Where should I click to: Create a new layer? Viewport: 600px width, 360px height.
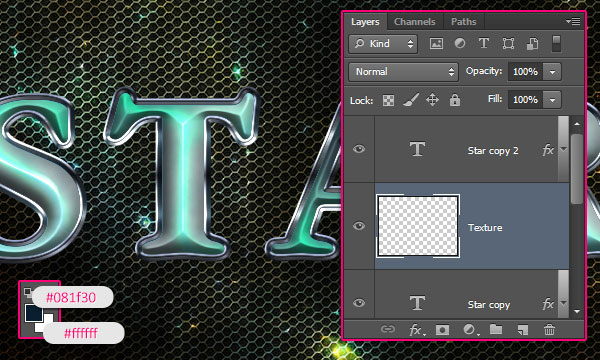[522, 329]
